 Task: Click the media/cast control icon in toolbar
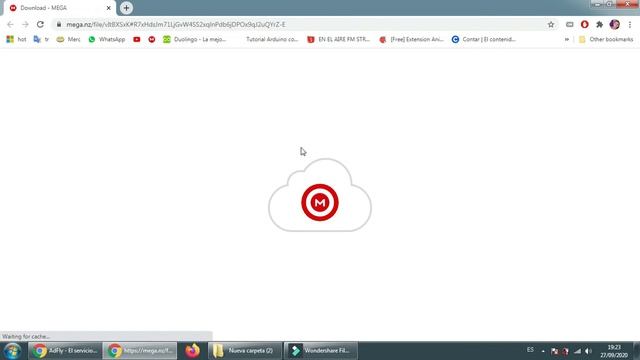click(570, 24)
